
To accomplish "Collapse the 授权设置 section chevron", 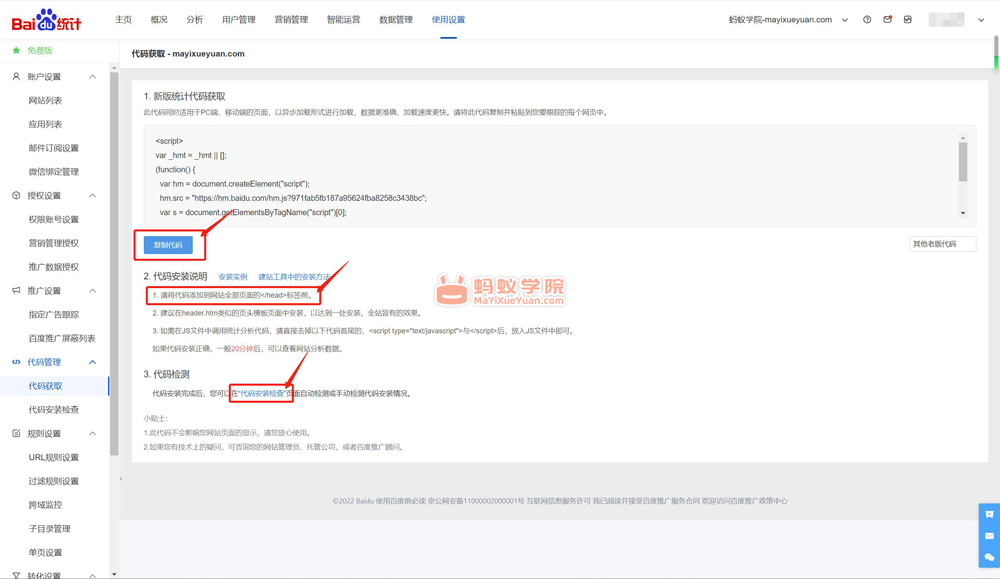I will coord(92,195).
